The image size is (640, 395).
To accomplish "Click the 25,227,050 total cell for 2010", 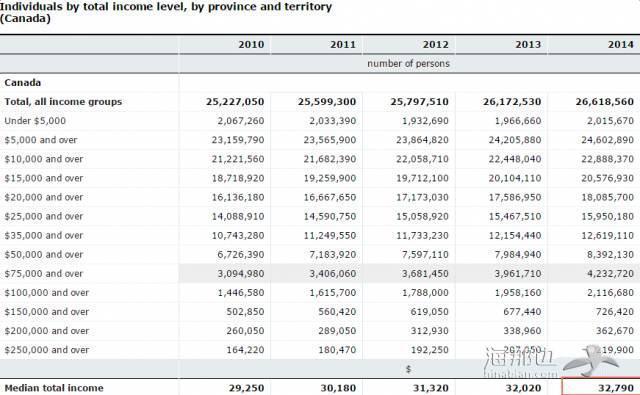I will (235, 102).
